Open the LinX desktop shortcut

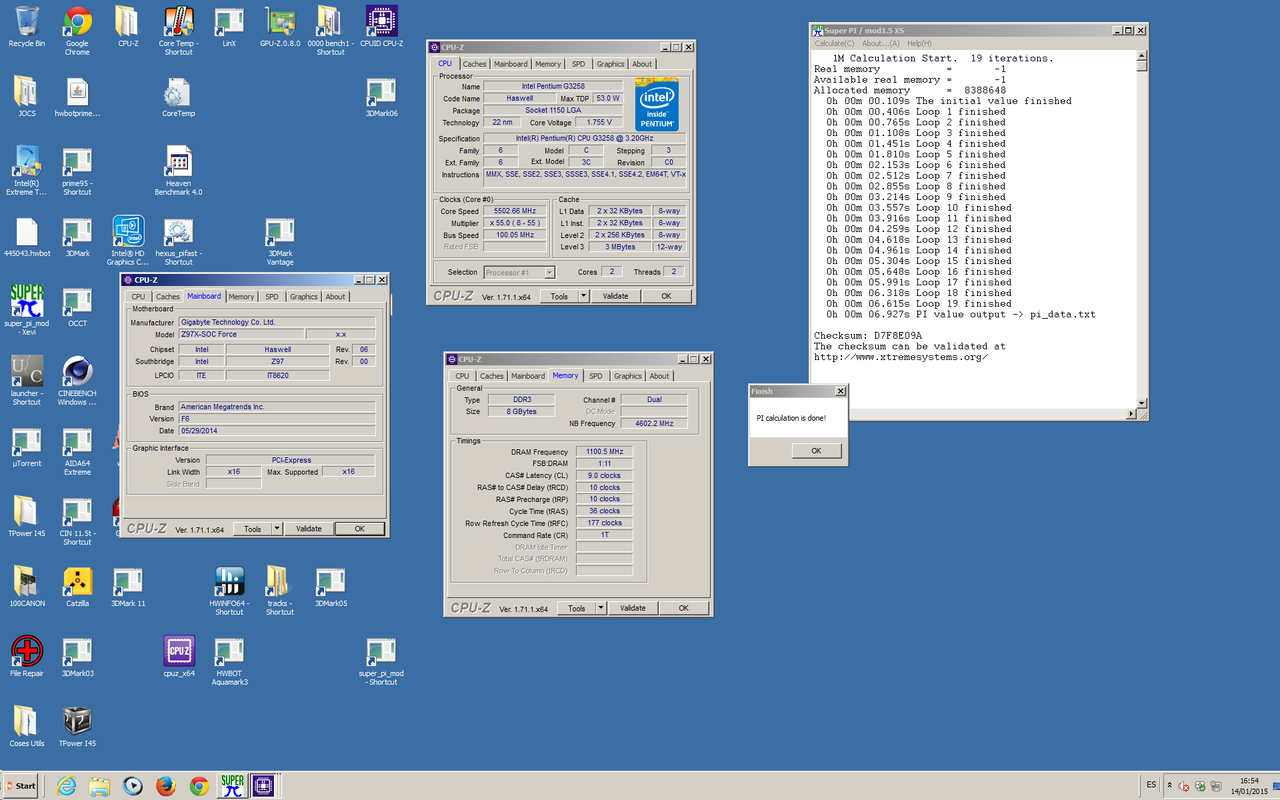click(229, 28)
